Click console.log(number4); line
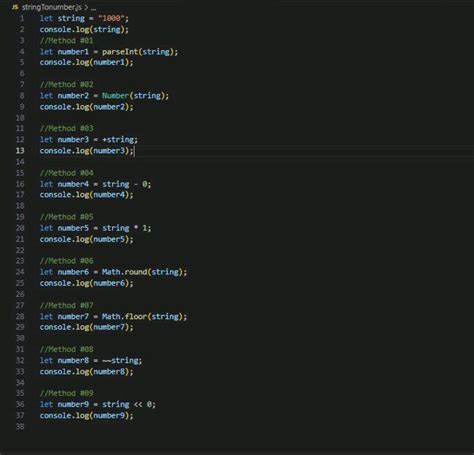This screenshot has height=455, width=474. 86,195
